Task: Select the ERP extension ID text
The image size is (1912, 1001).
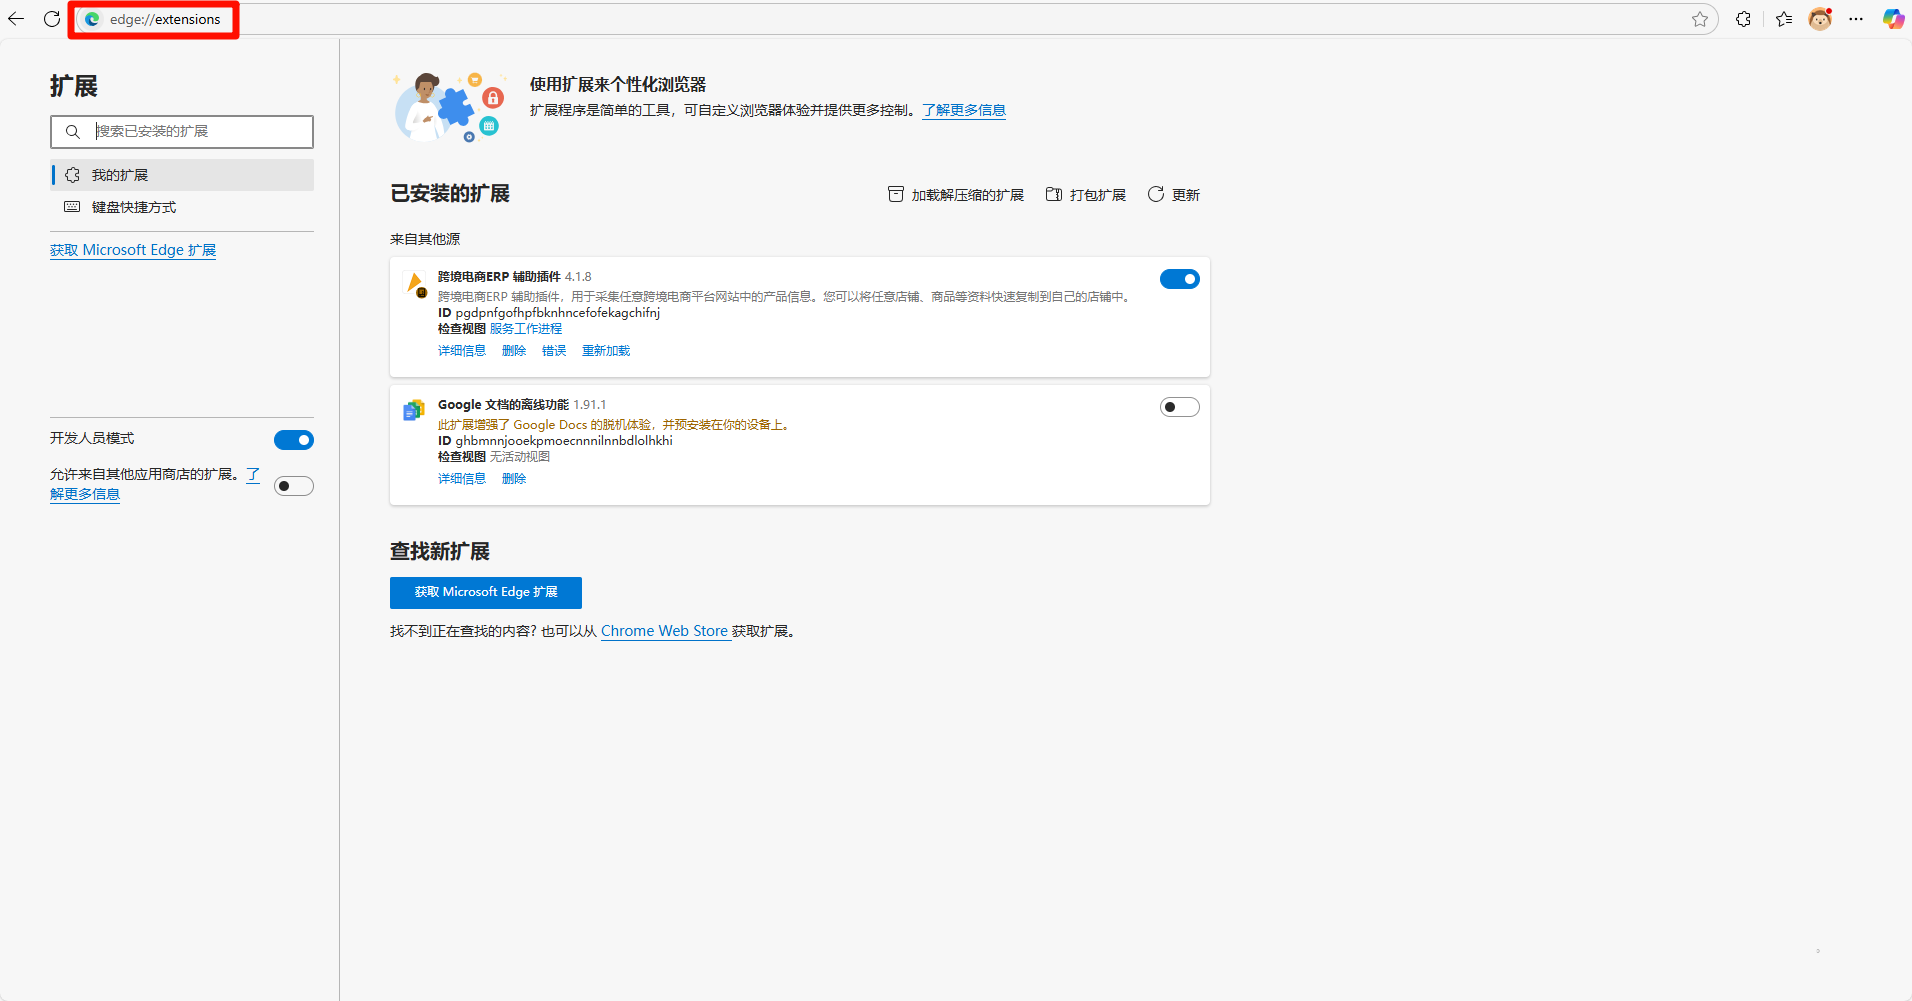Action: (x=558, y=313)
